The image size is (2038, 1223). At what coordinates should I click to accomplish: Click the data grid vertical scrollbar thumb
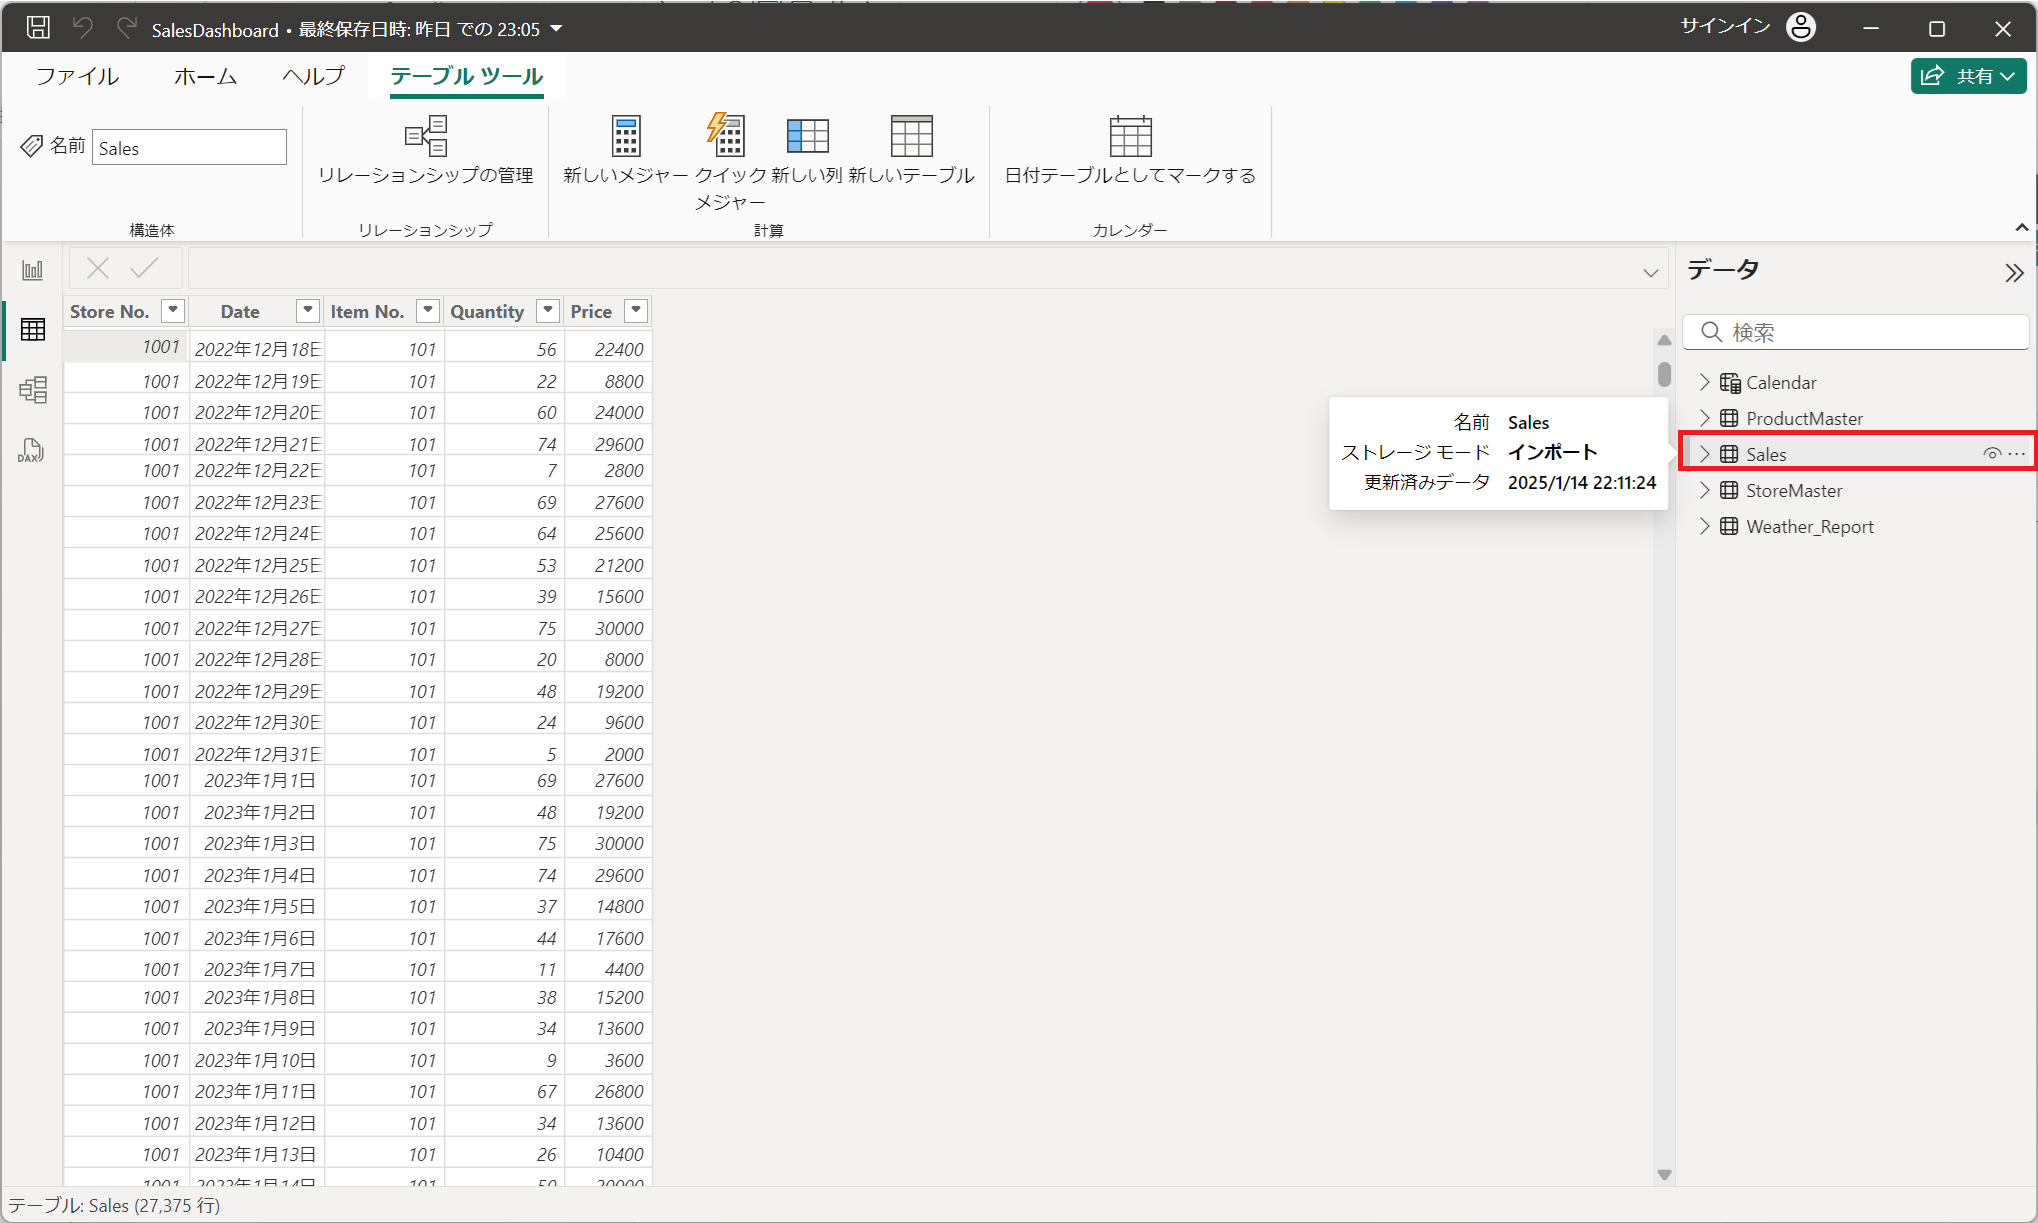click(1664, 374)
